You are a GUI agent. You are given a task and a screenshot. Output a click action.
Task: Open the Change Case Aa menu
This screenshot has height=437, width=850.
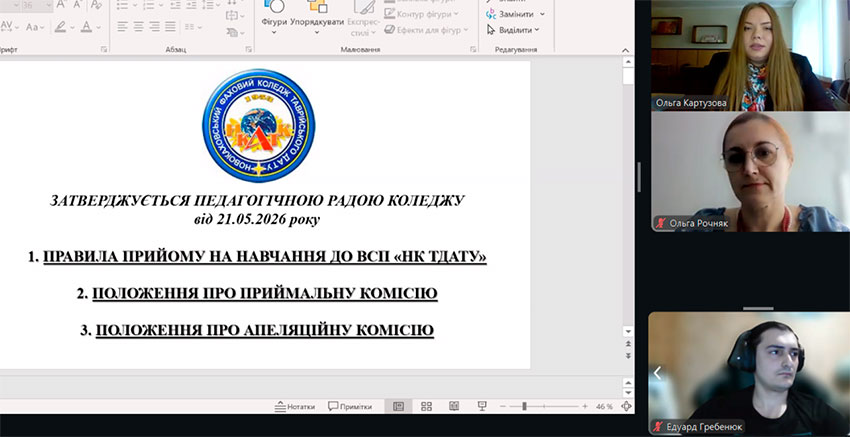pos(35,26)
